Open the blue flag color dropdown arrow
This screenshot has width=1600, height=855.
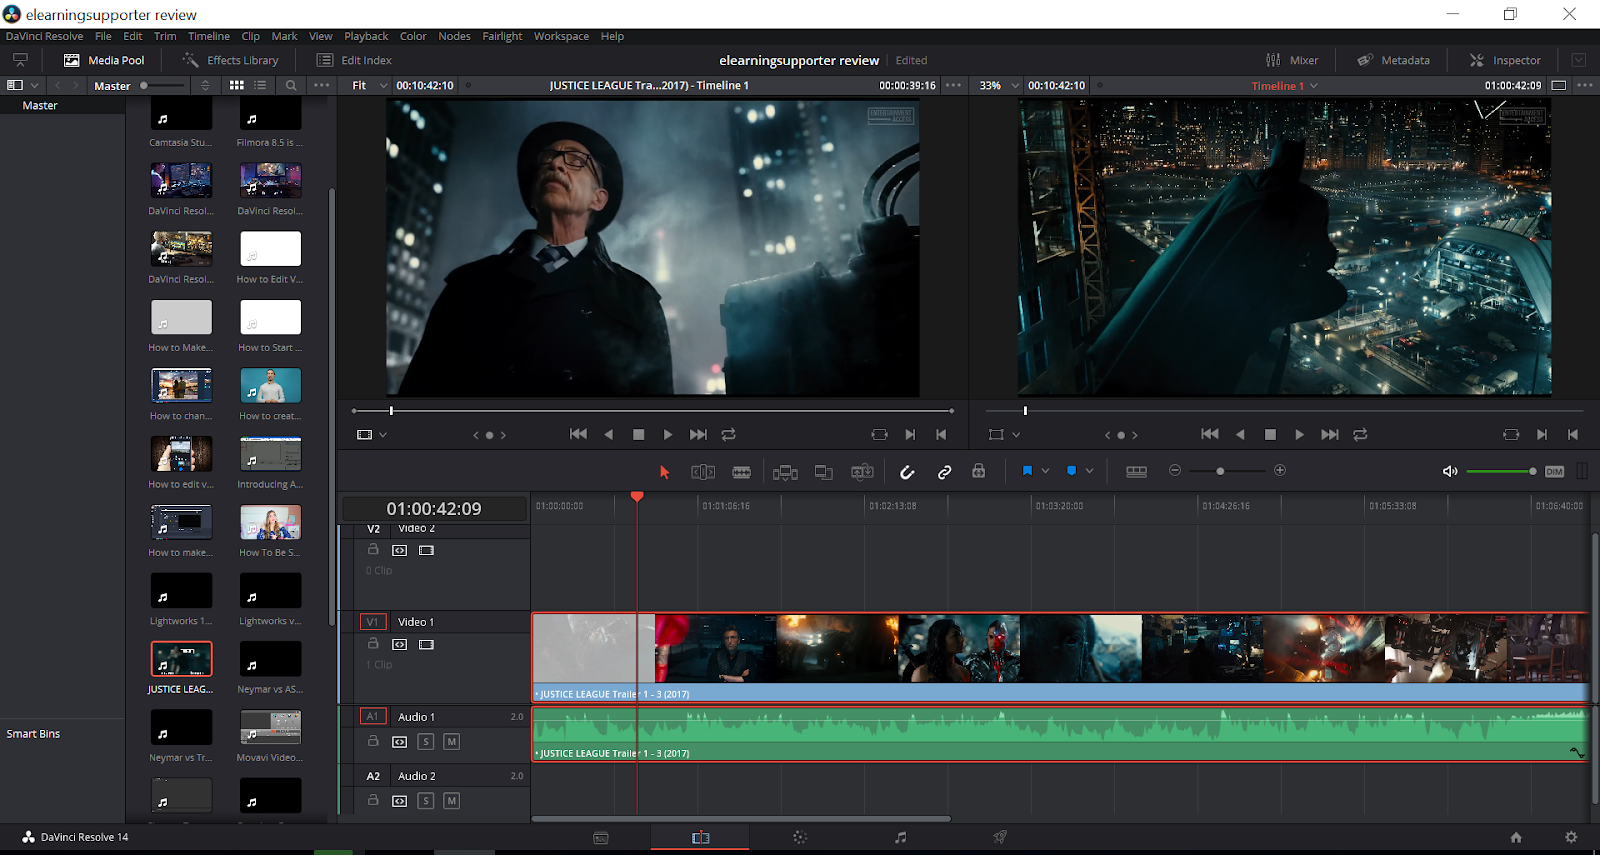pyautogui.click(x=1045, y=471)
